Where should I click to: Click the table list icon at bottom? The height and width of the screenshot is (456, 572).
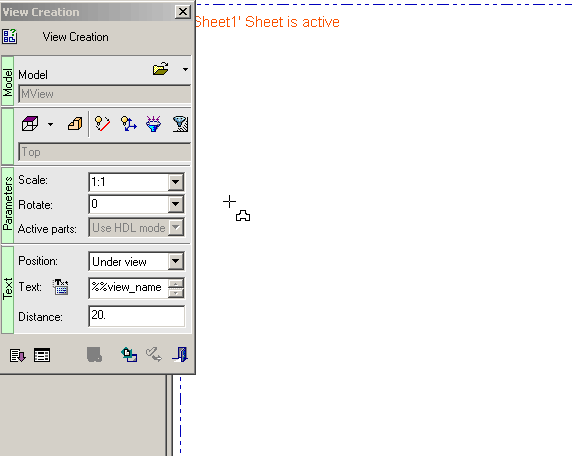click(x=42, y=355)
